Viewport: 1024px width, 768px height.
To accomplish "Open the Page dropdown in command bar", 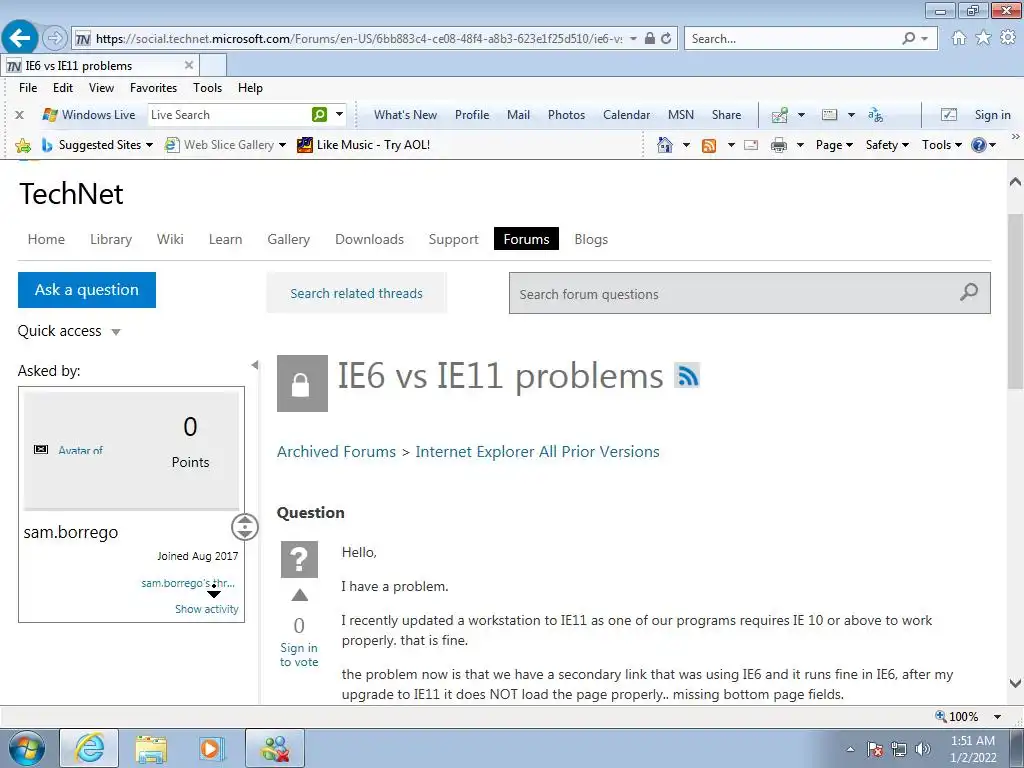I will coord(835,145).
